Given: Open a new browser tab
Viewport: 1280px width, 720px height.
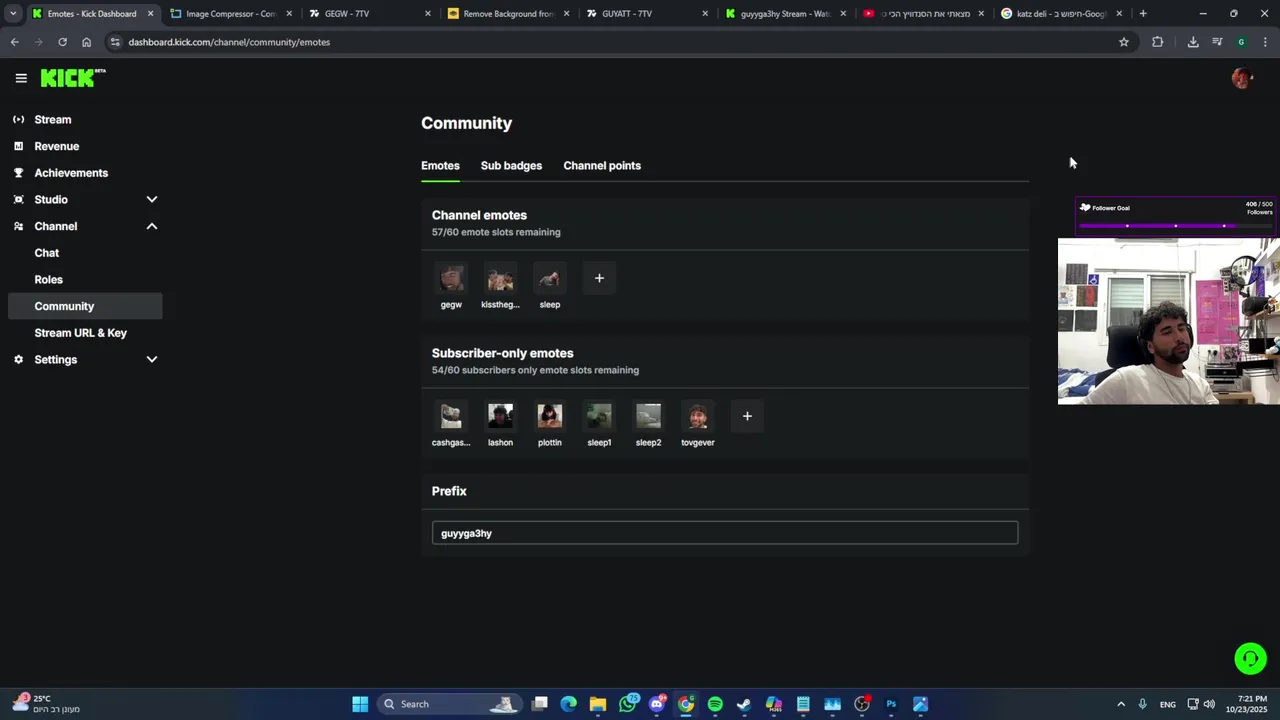Looking at the screenshot, I should click(1143, 14).
